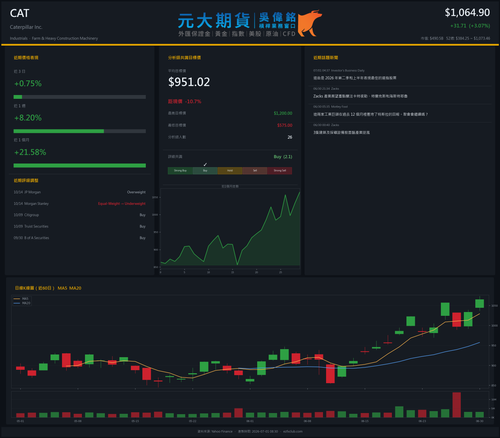Click the yellow heading above the $951.02 target
Viewport: 500px width, 438px height.
point(184,58)
